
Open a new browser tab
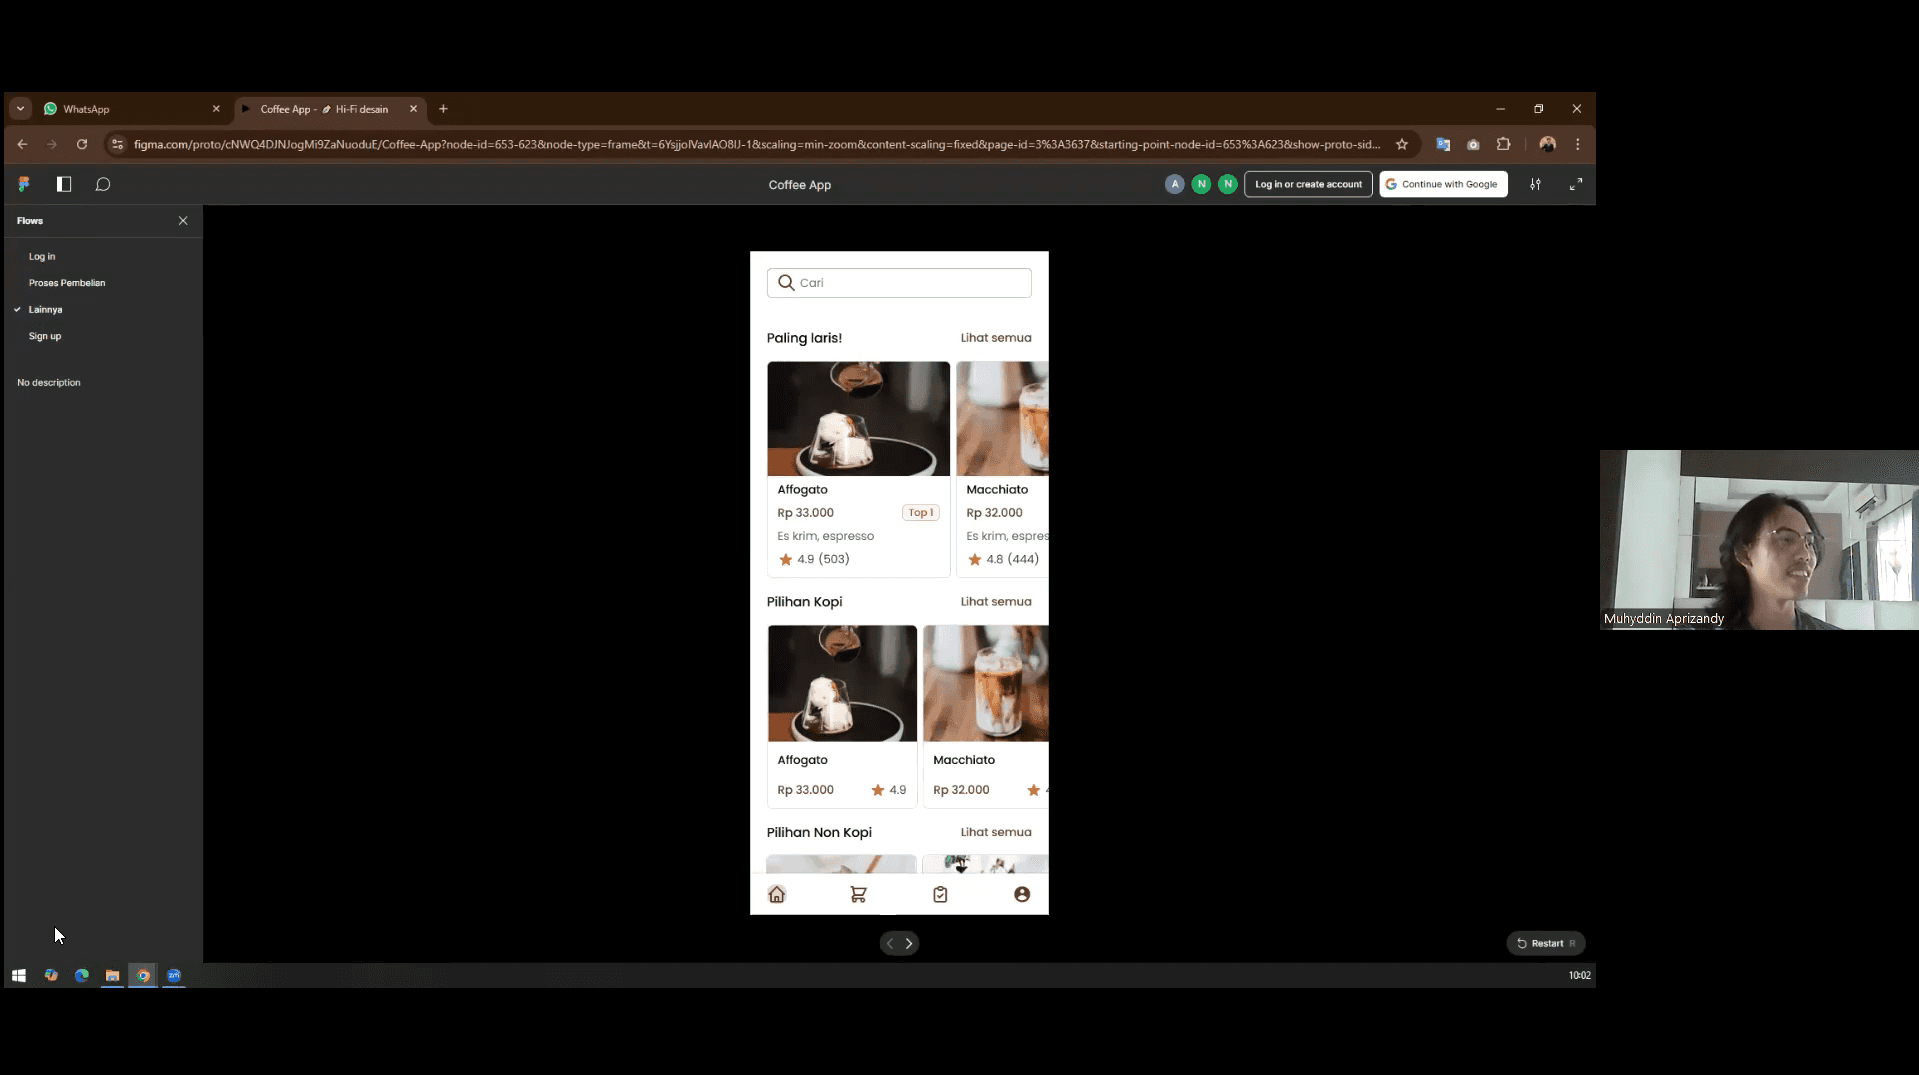pos(443,109)
